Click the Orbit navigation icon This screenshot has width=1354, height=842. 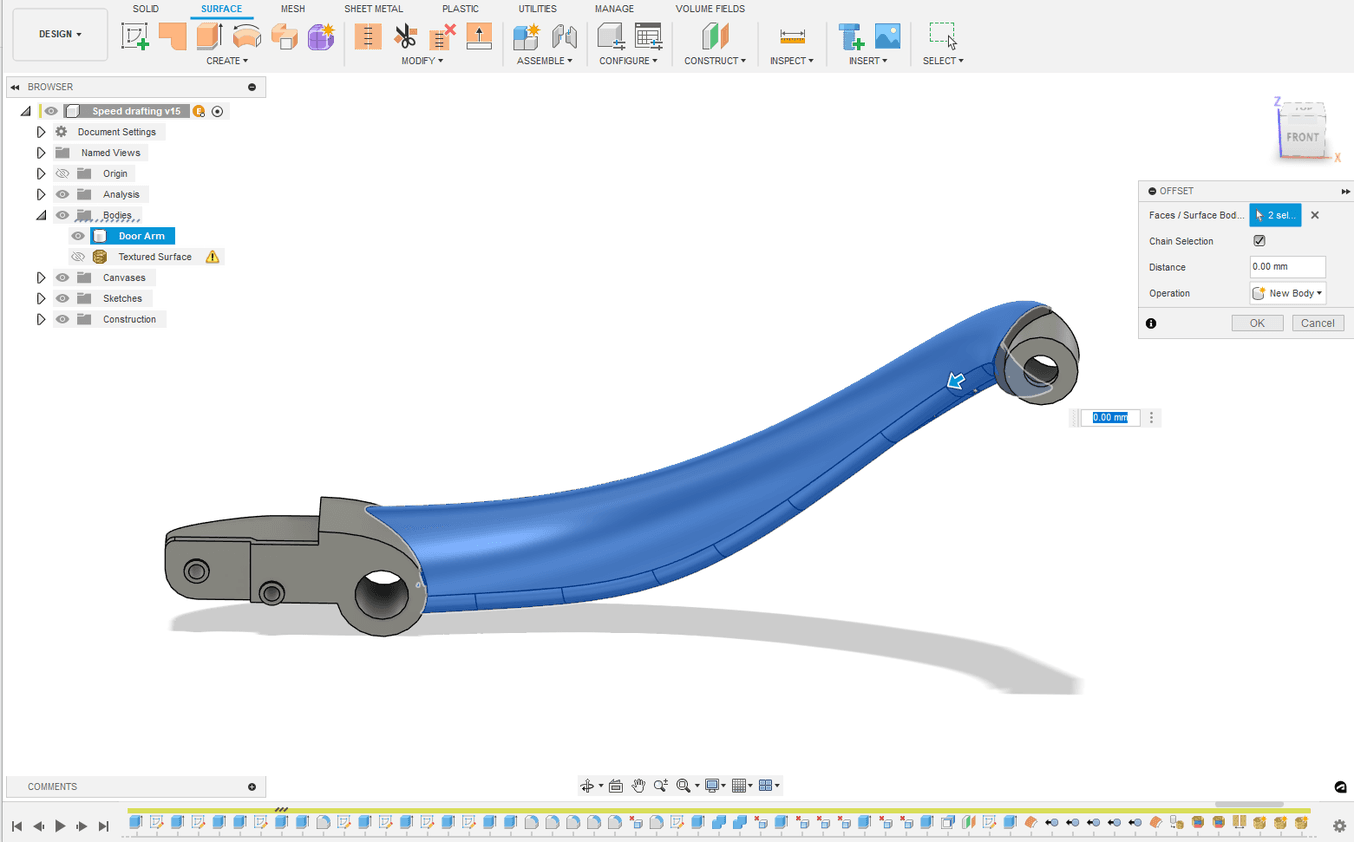pos(588,786)
